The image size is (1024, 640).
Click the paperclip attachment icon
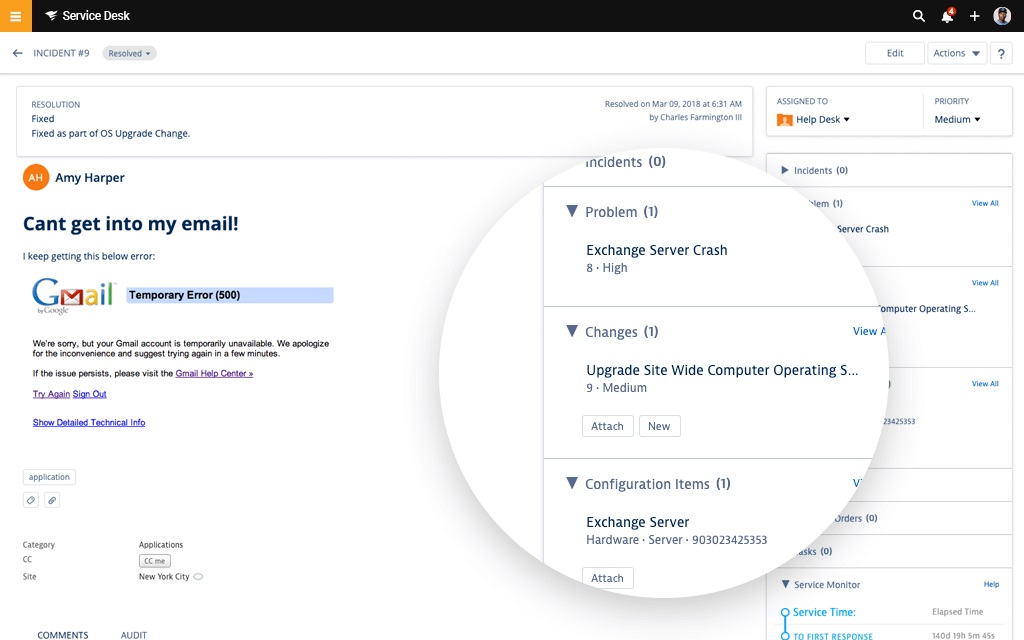pos(52,499)
